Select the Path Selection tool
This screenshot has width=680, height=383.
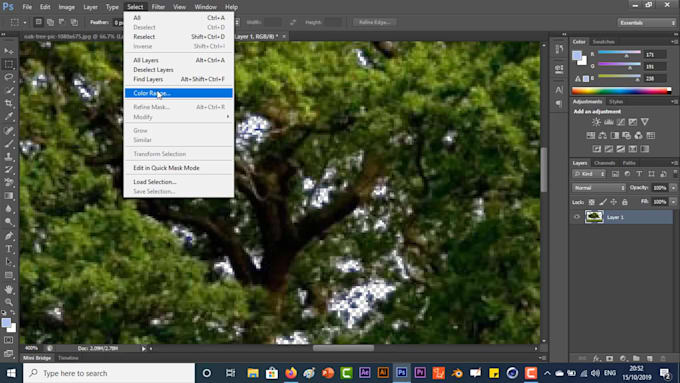coord(9,262)
